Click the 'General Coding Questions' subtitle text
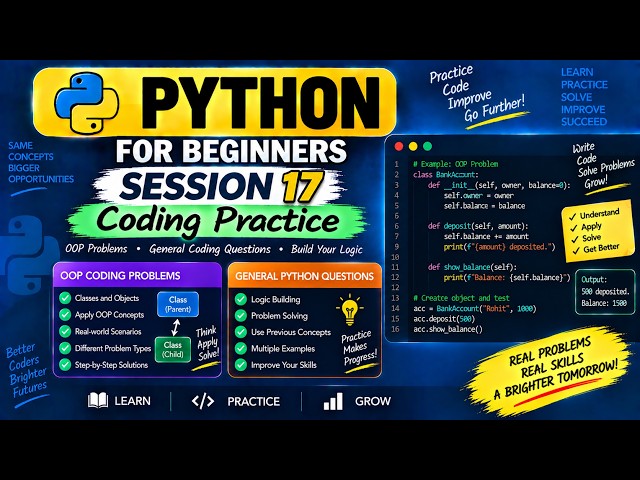640x480 pixels. (x=210, y=249)
